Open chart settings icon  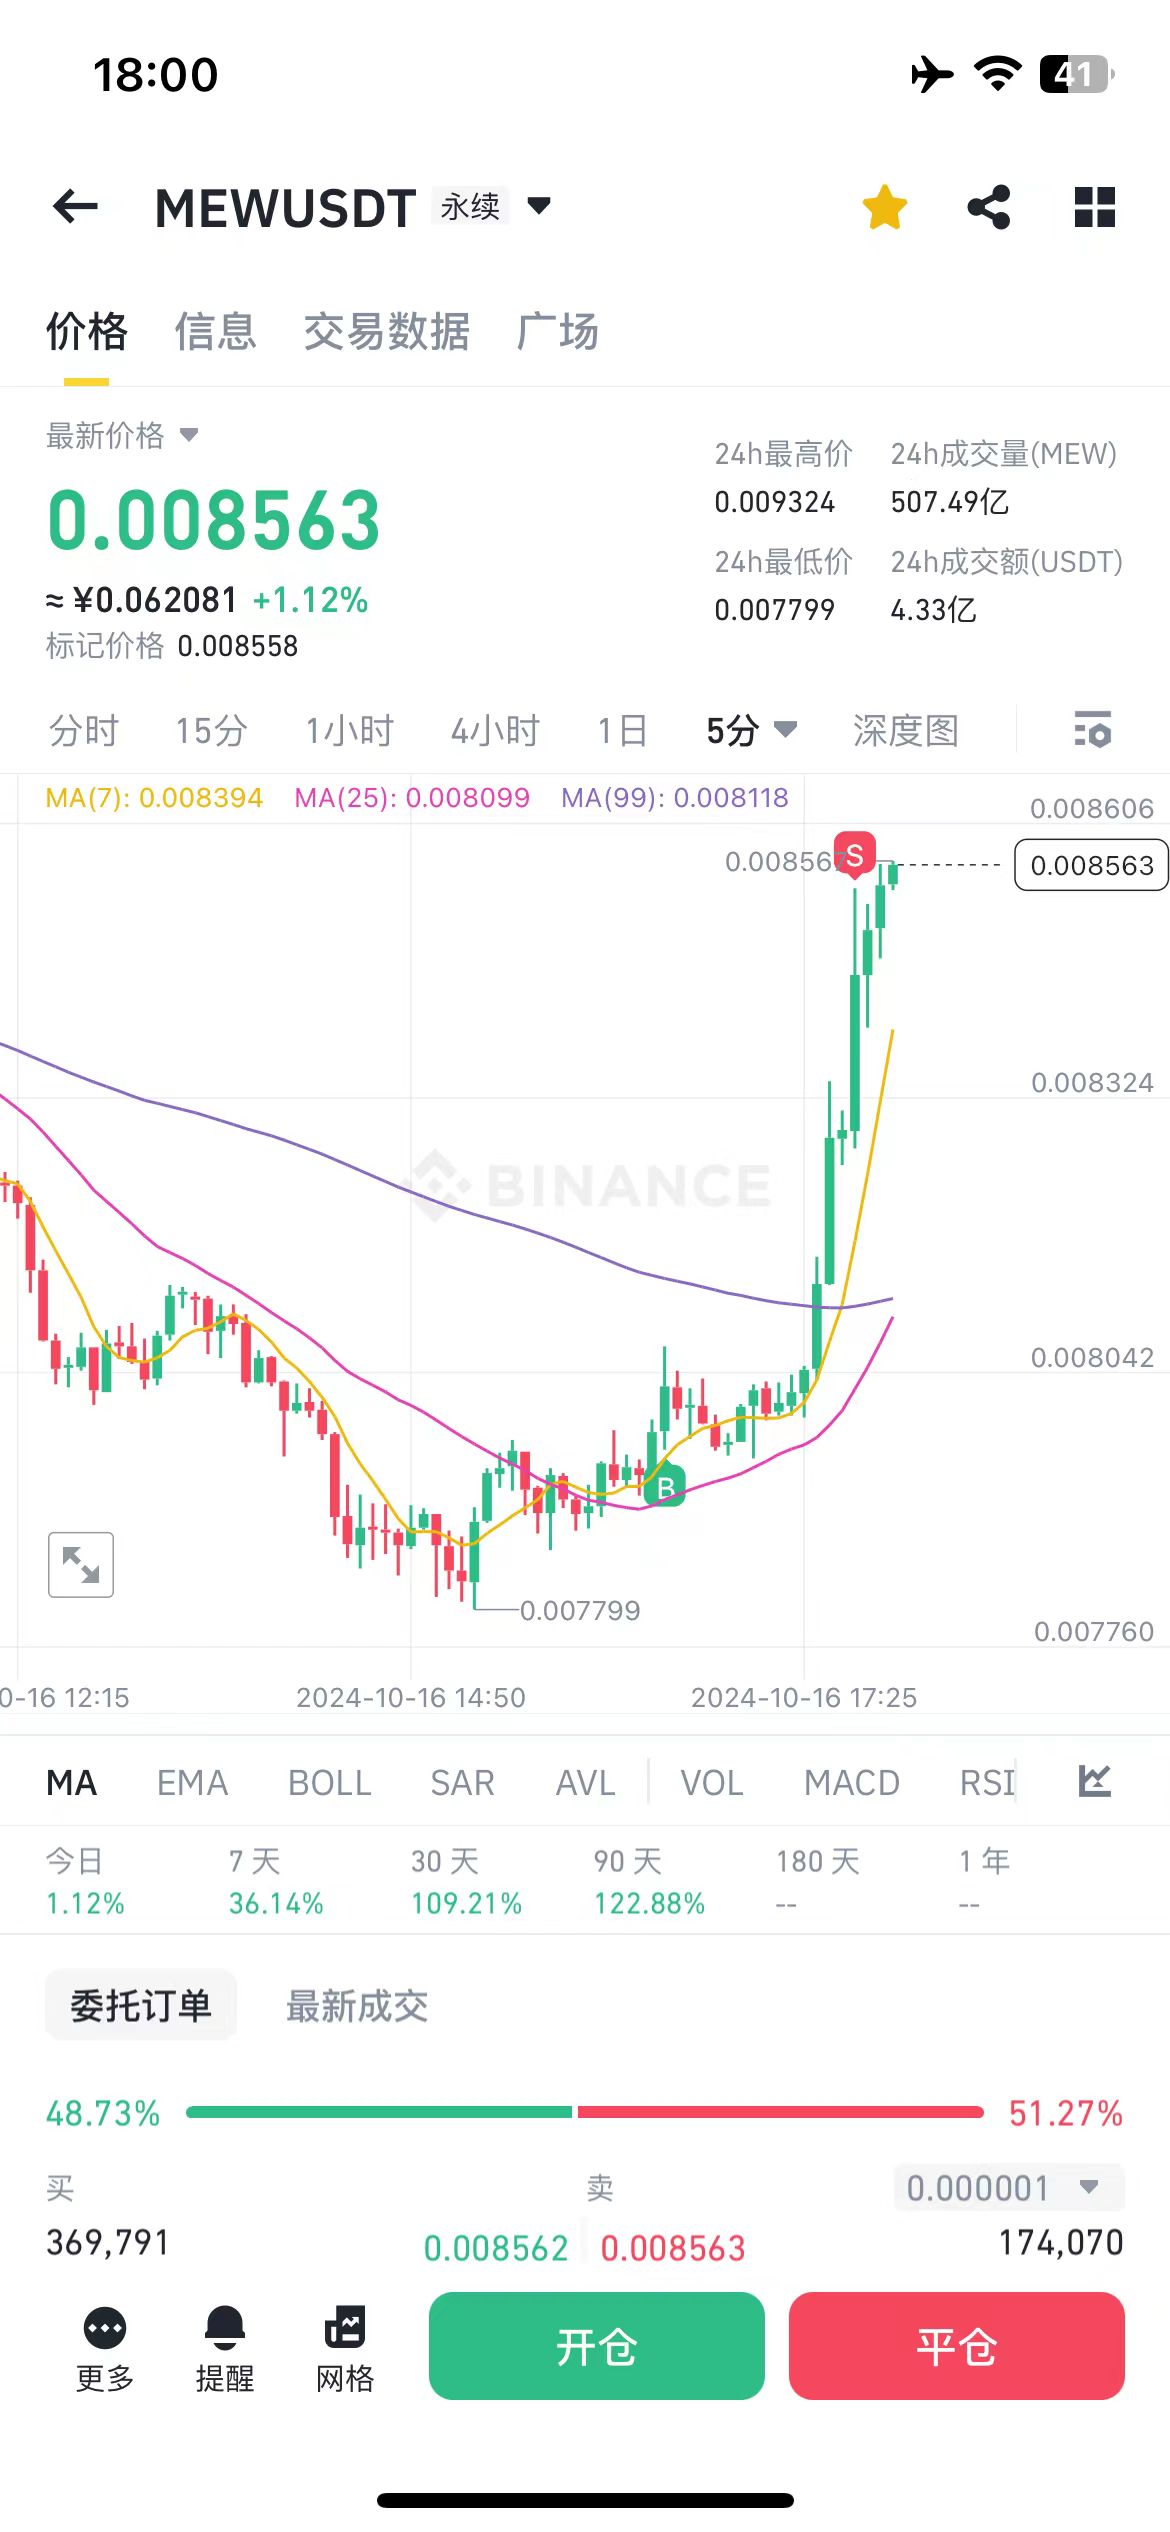tap(1092, 730)
